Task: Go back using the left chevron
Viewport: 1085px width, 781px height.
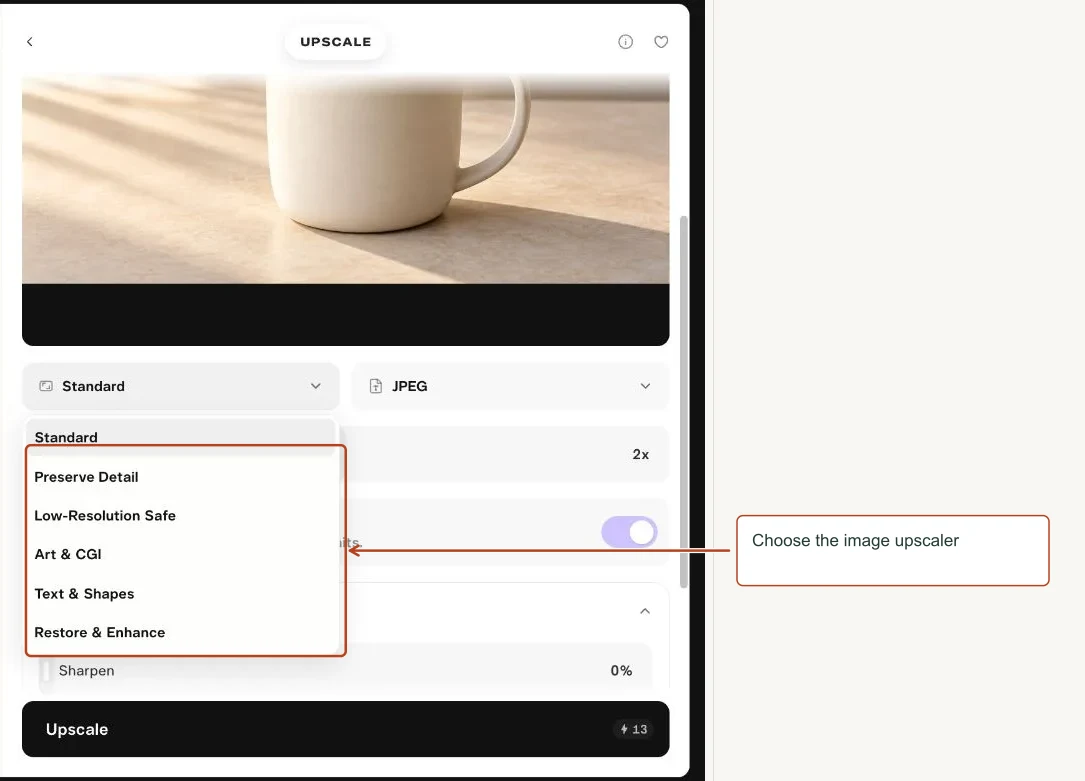Action: click(x=30, y=42)
